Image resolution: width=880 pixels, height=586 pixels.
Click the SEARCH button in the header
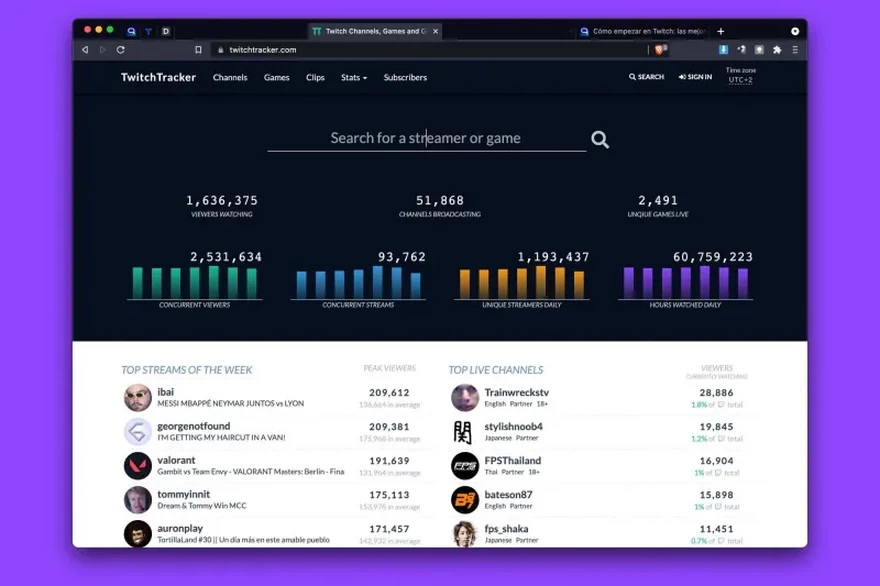click(x=647, y=77)
